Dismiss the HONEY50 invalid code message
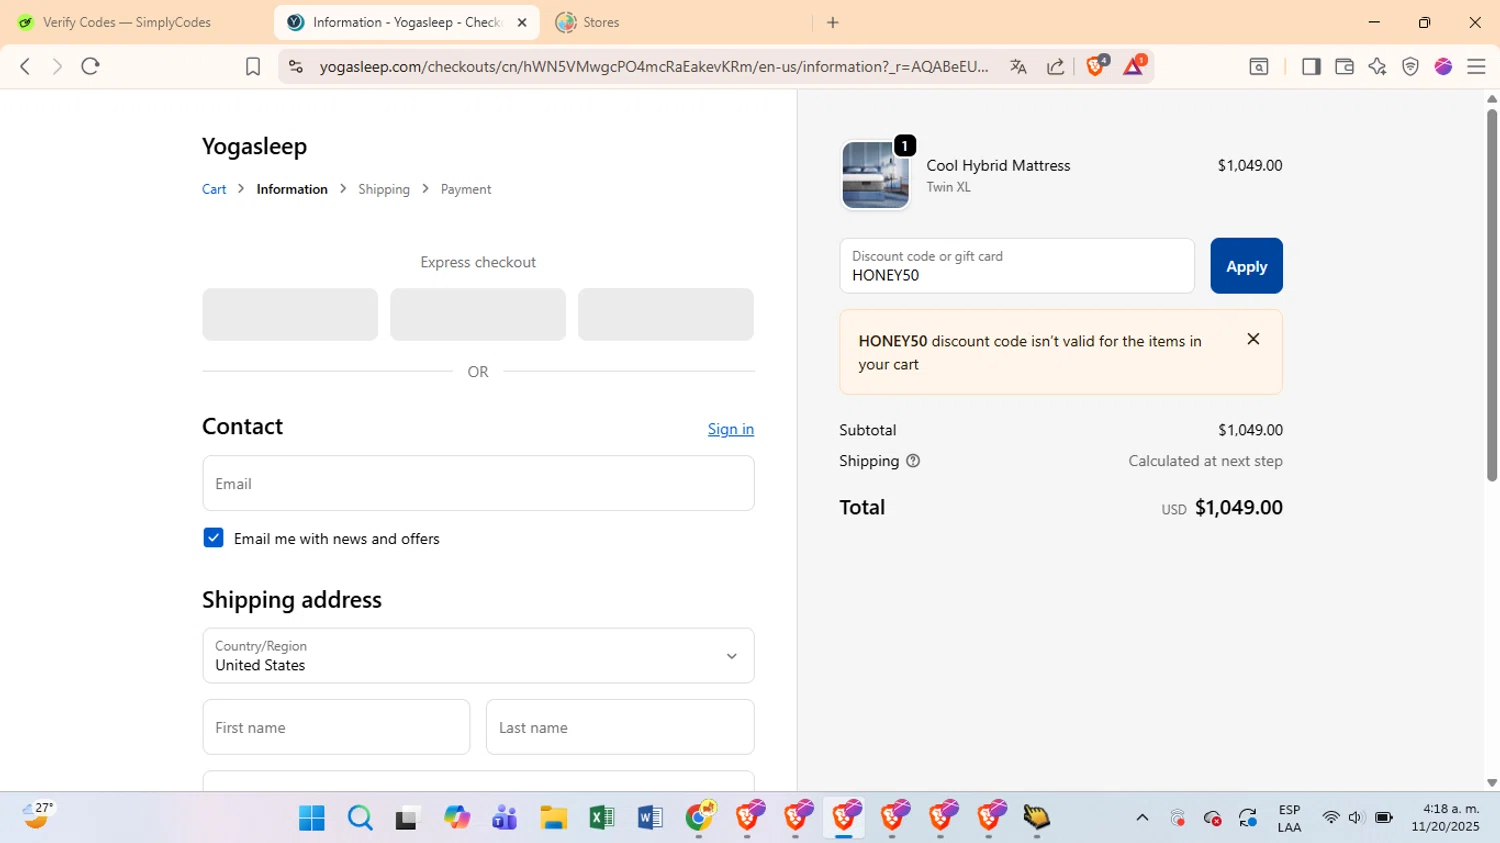The image size is (1500, 843). pyautogui.click(x=1253, y=339)
